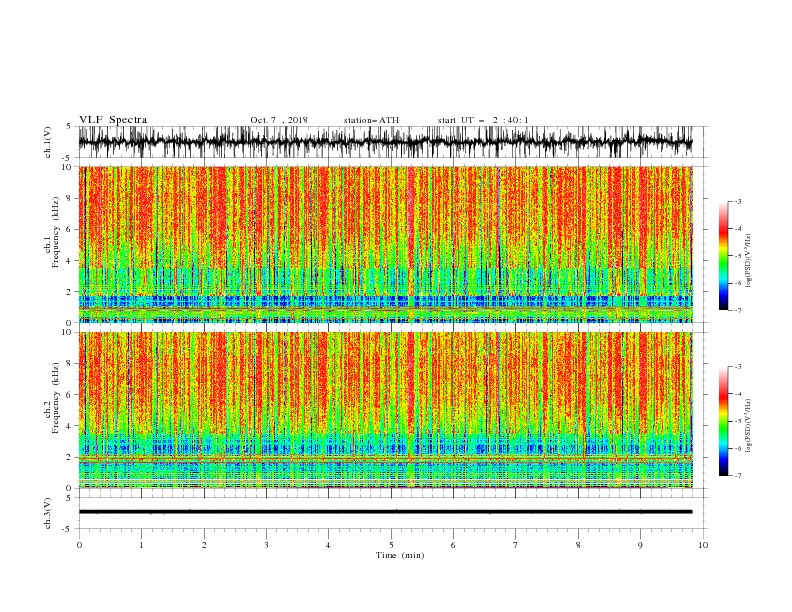The image size is (792, 612).
Task: Click the ch.2 PSD color bar
Action: coord(723,421)
